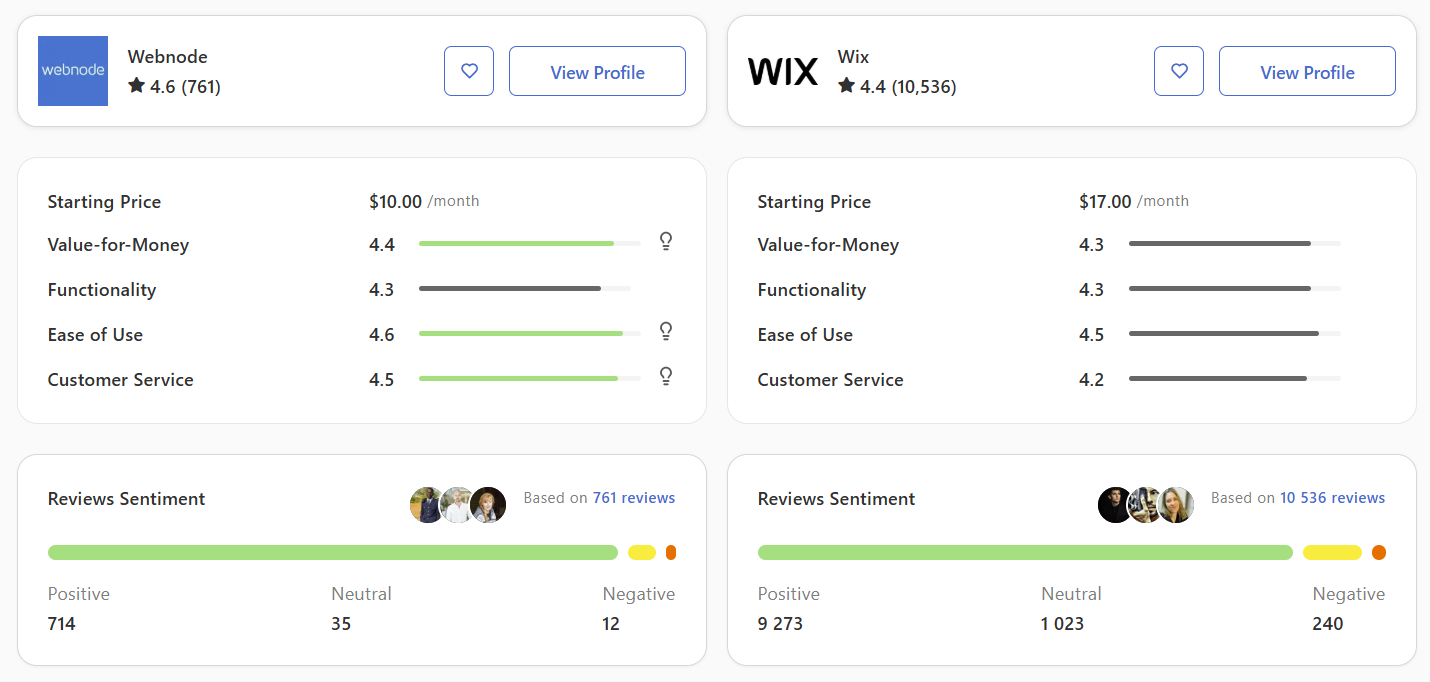Click Wix reviewer avatars group

click(x=1146, y=505)
